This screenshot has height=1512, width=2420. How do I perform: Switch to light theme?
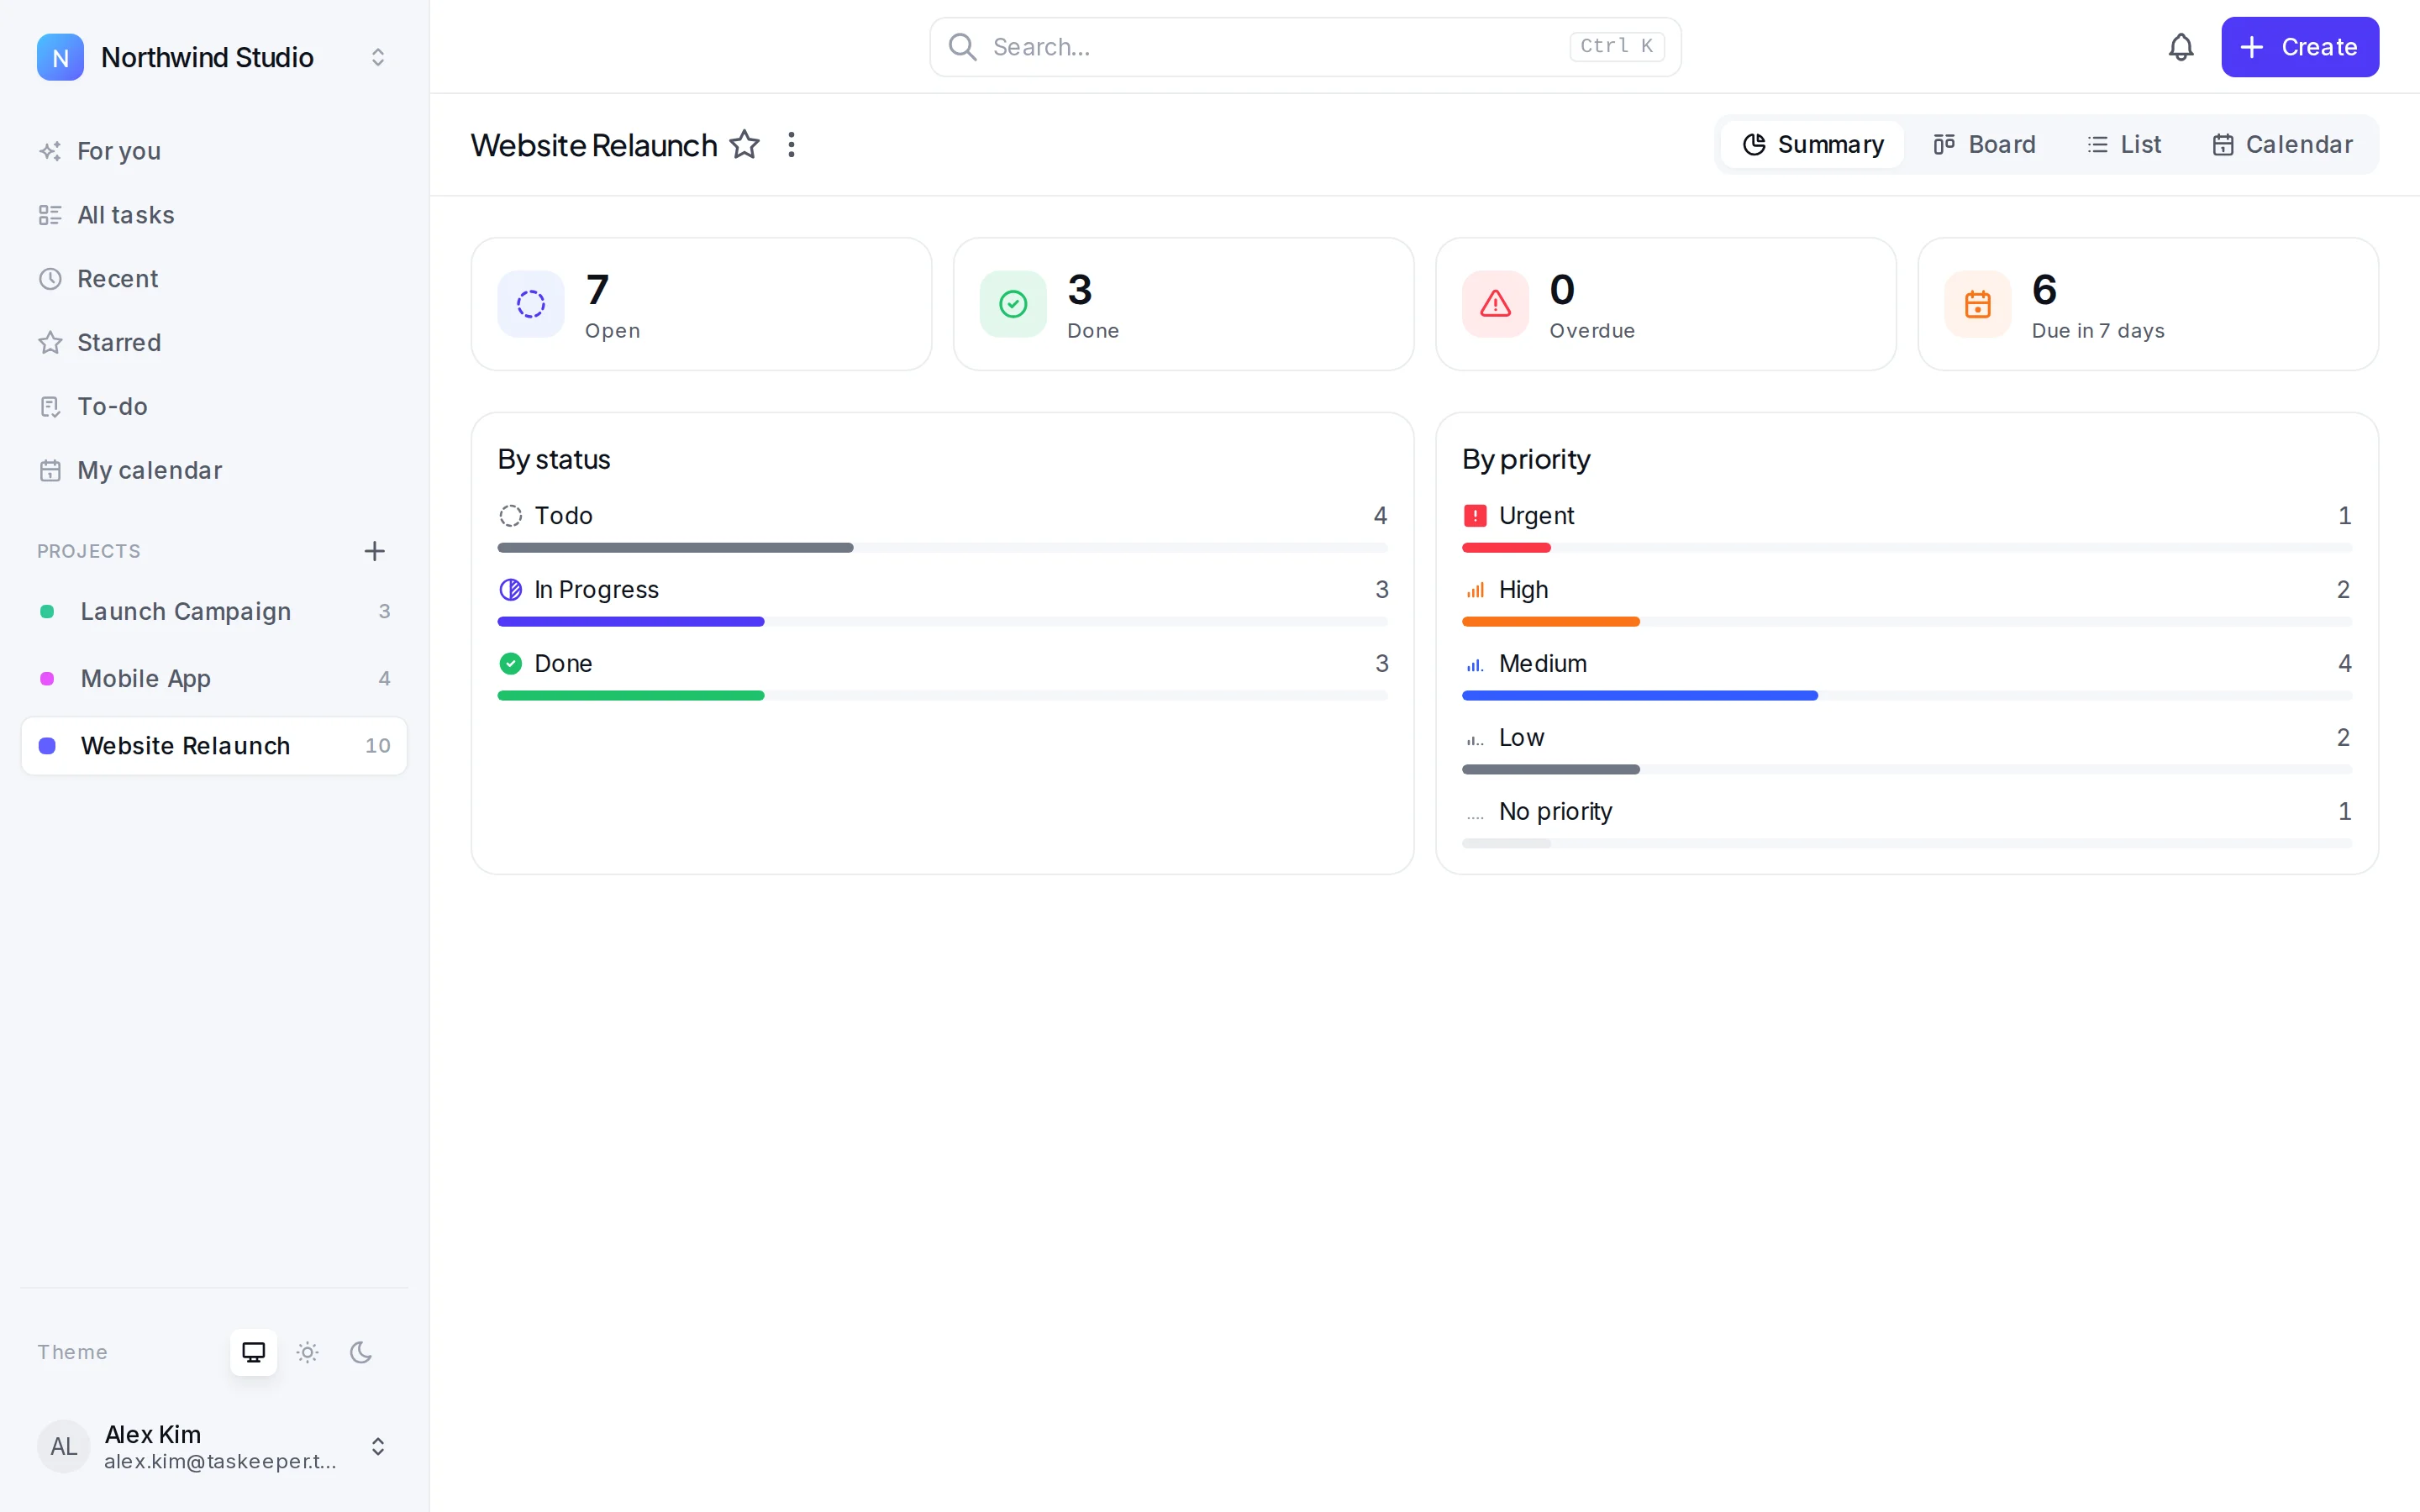(x=308, y=1352)
